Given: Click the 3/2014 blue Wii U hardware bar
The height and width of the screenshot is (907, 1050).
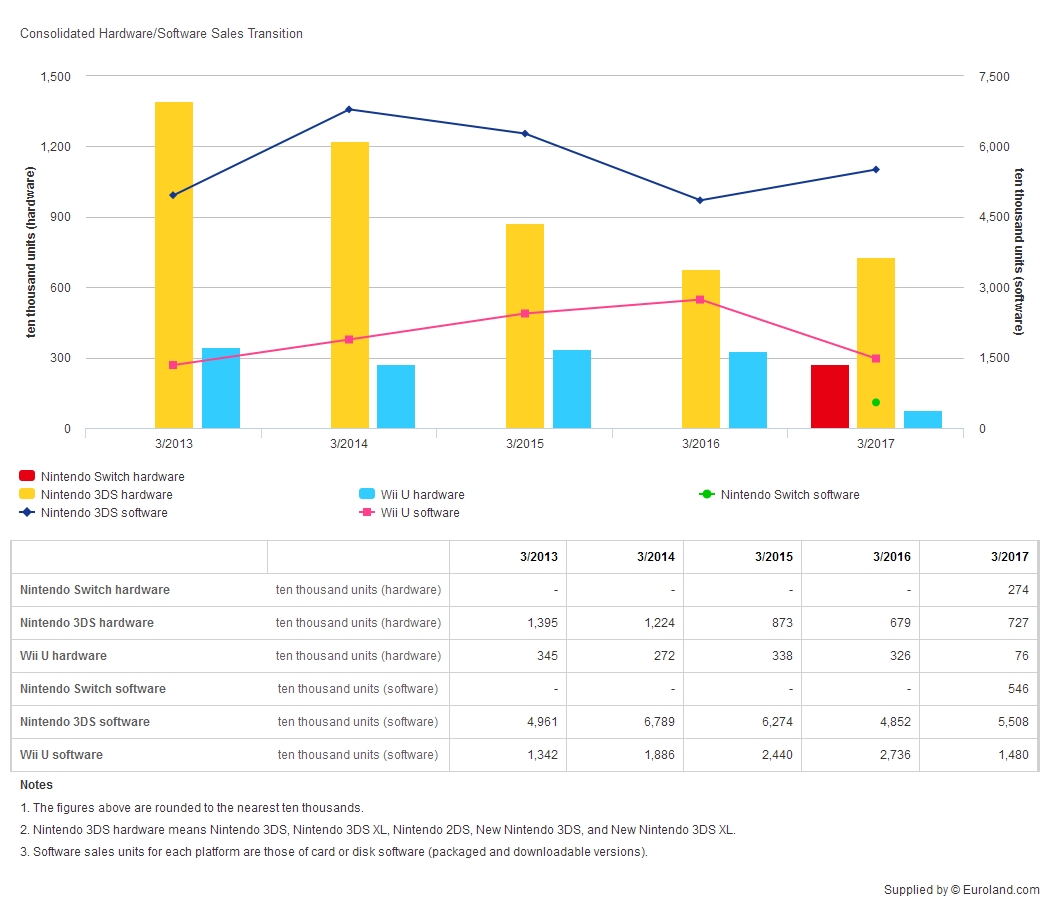Looking at the screenshot, I should coord(396,397).
